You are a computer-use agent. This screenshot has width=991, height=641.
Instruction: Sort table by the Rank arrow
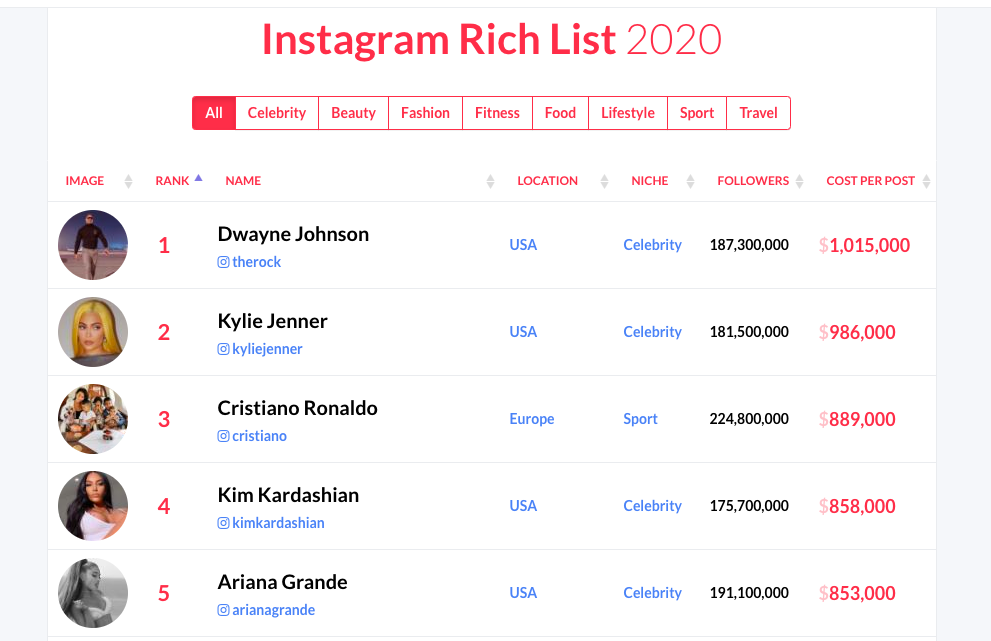coord(198,178)
